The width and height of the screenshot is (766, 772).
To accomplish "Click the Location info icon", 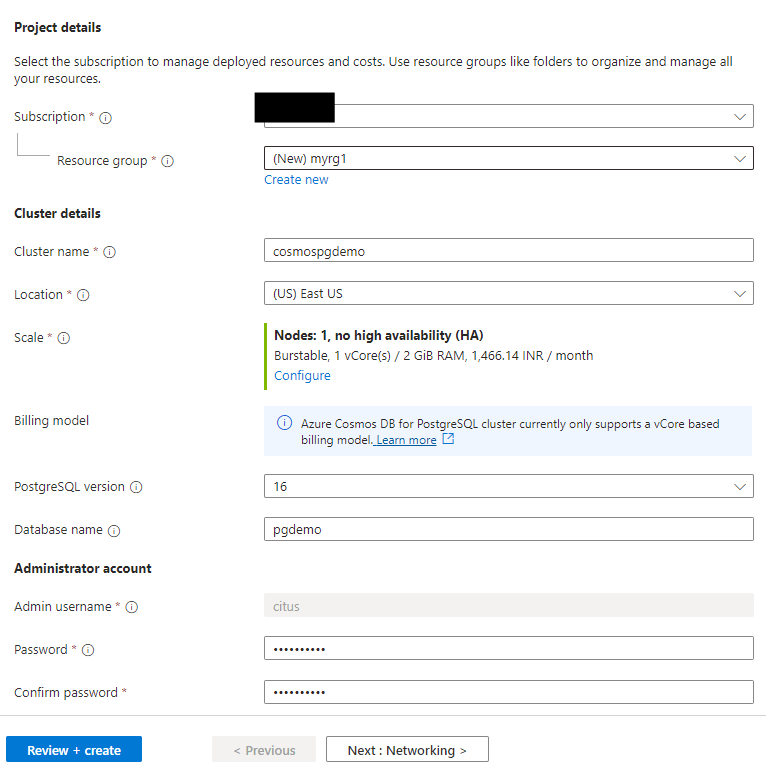I will pos(83,295).
